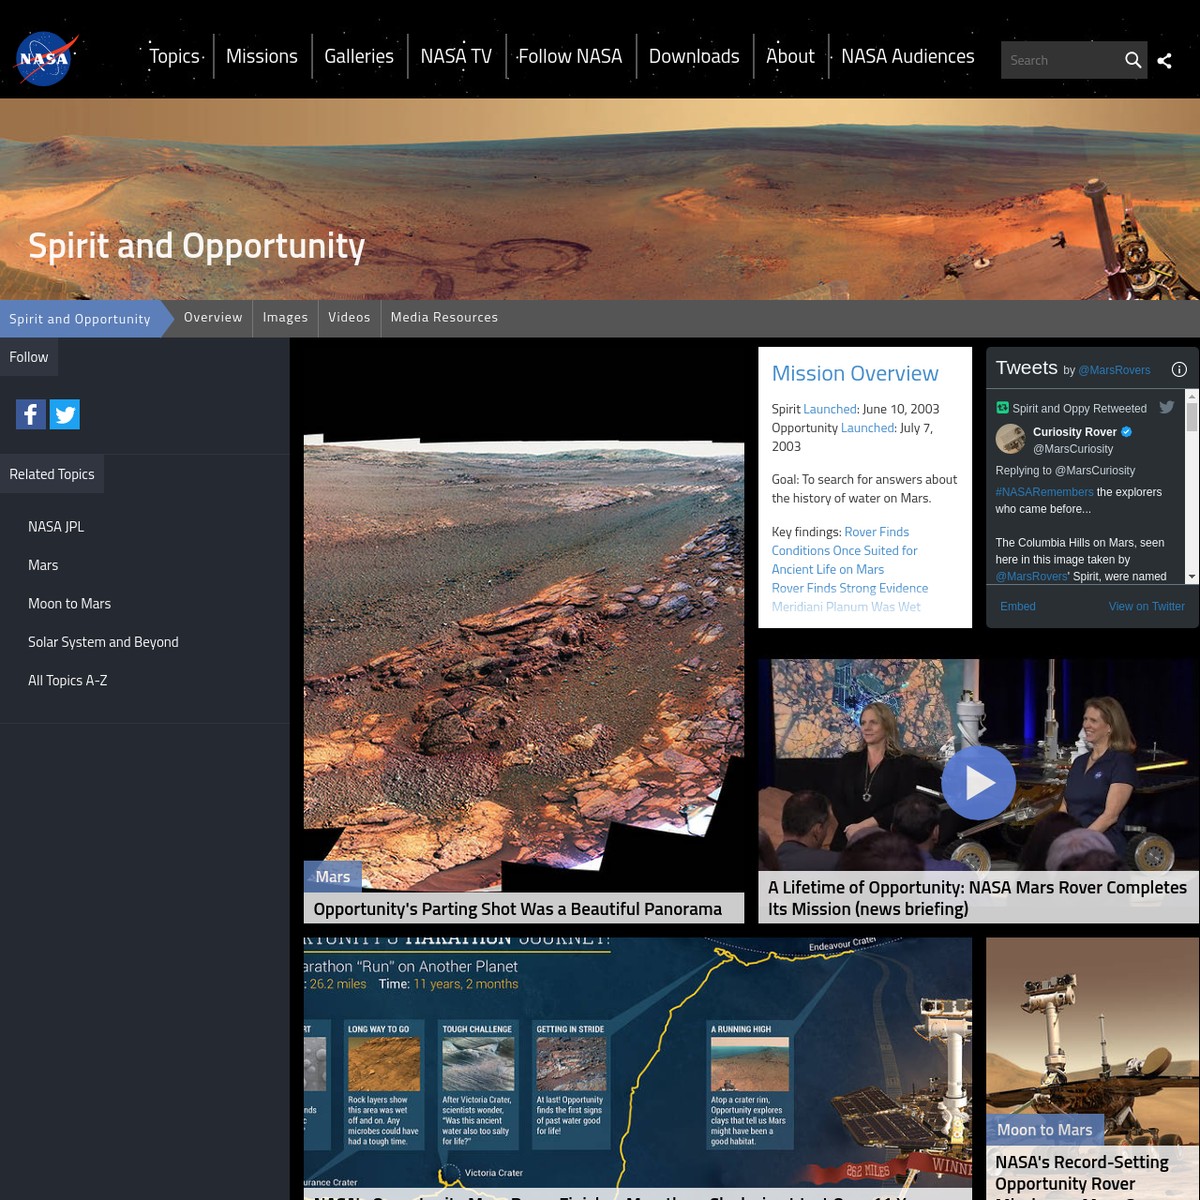
Task: Open Curiosity Rover profile avatar
Action: (x=1010, y=439)
